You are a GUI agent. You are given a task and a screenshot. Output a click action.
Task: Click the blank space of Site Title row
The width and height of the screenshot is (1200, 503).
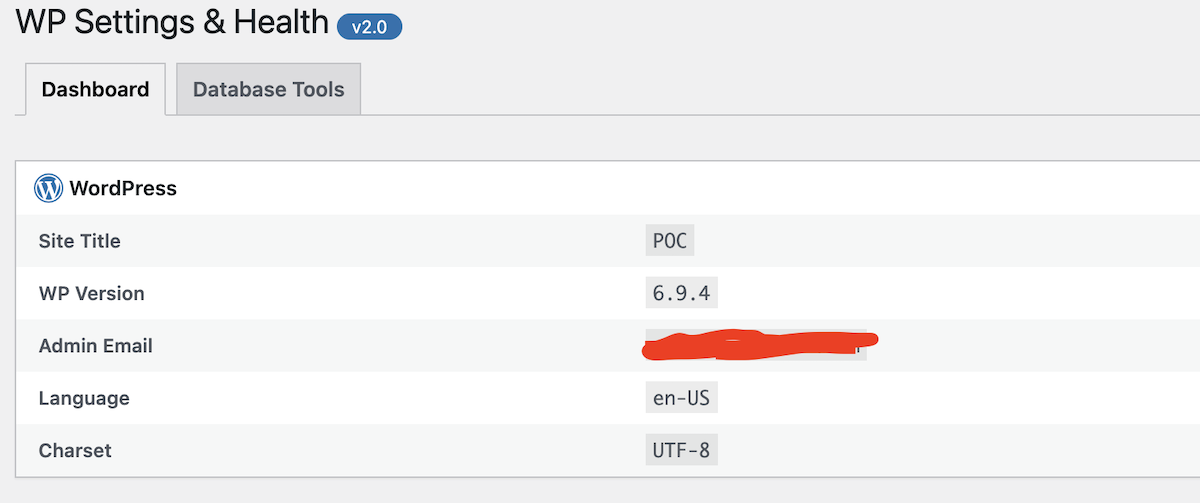950,241
